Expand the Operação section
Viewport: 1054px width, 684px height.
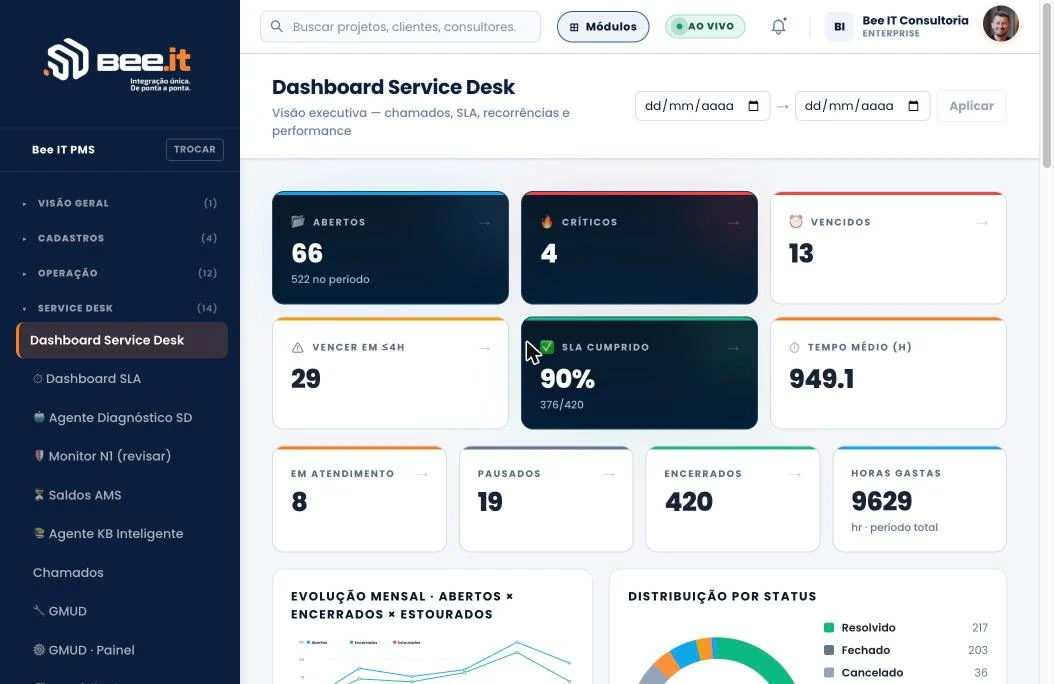120,273
